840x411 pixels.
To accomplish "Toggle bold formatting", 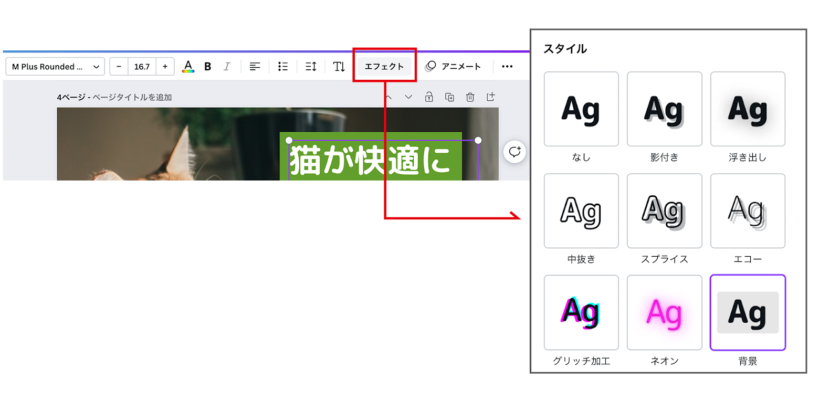I will coord(208,67).
